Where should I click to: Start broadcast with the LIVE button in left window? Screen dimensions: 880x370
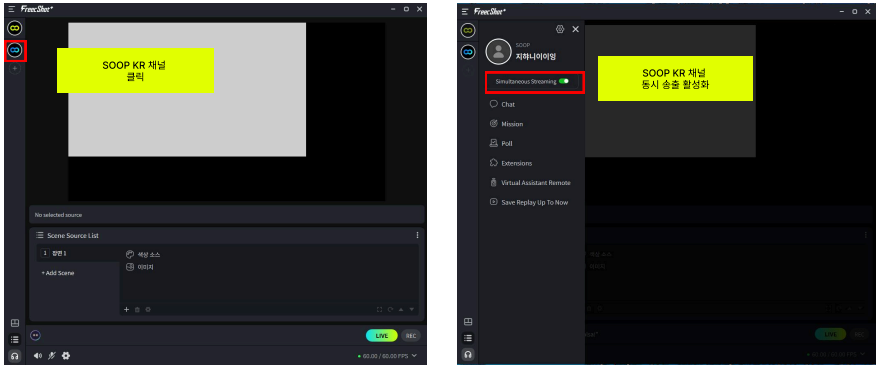382,335
